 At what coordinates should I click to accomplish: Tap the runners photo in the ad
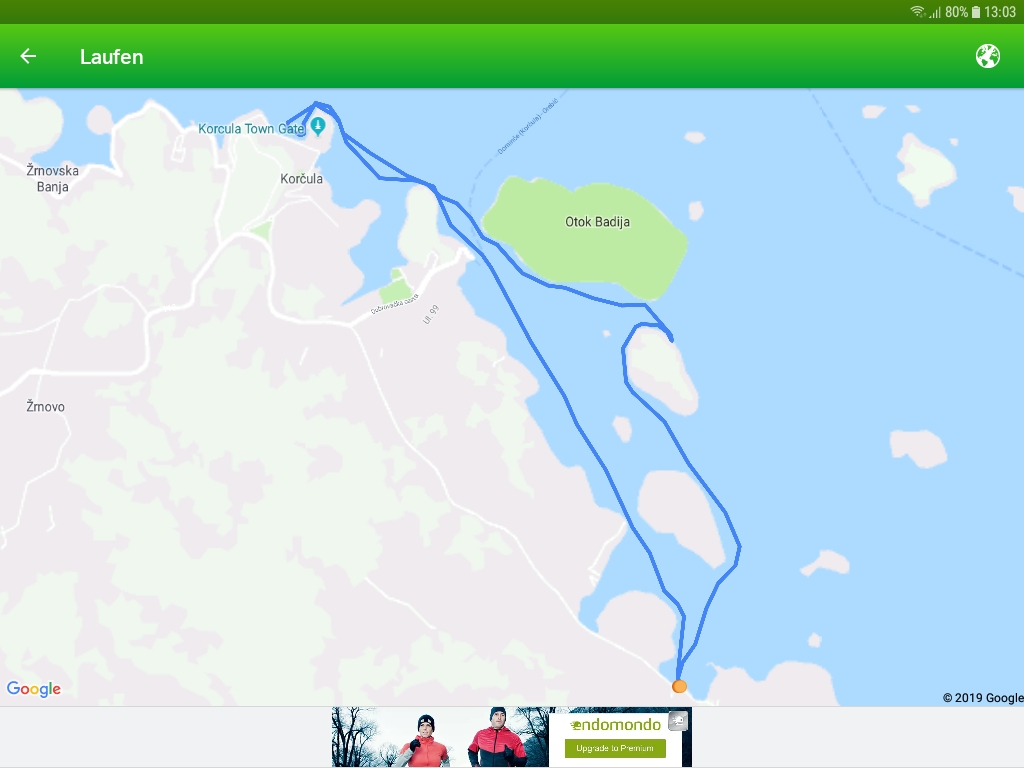pos(440,737)
